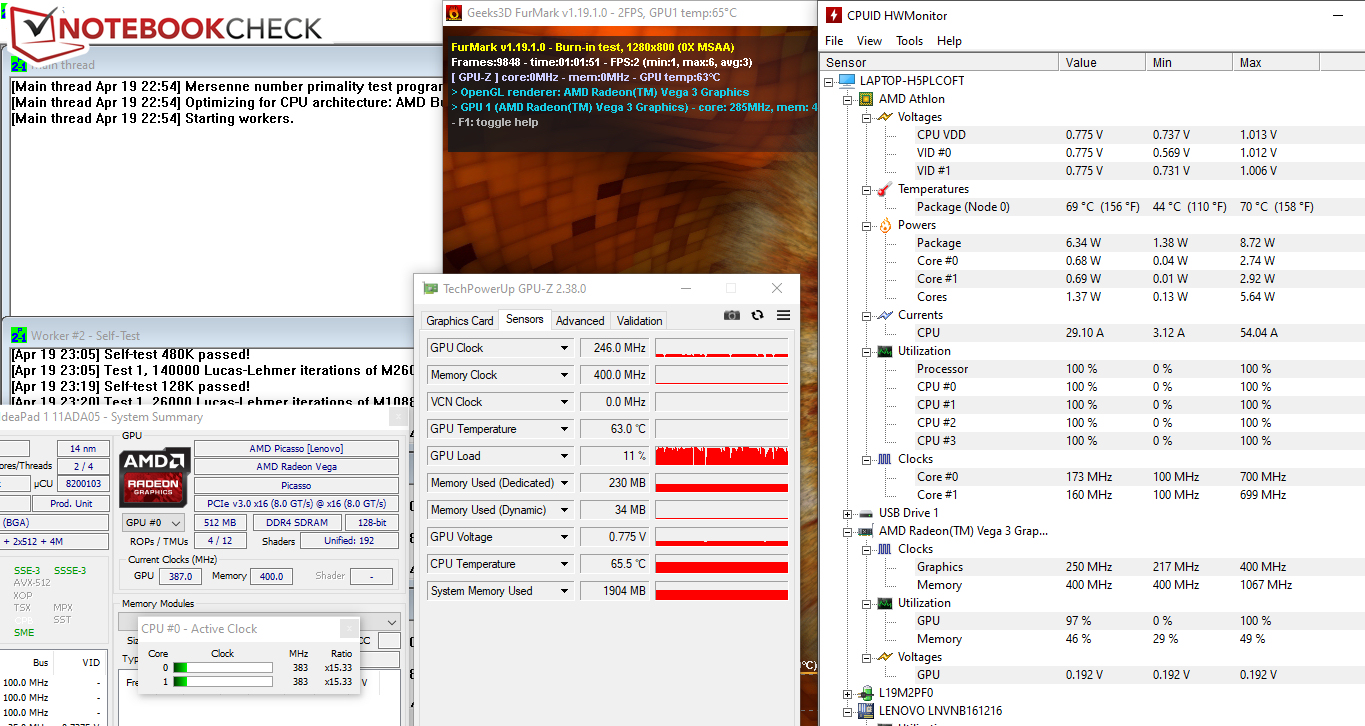Click the Currents waveform icon
The width and height of the screenshot is (1365, 726).
tap(885, 315)
